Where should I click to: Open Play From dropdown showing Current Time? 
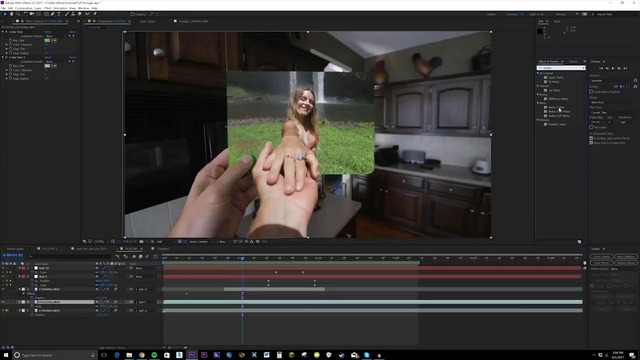point(613,113)
